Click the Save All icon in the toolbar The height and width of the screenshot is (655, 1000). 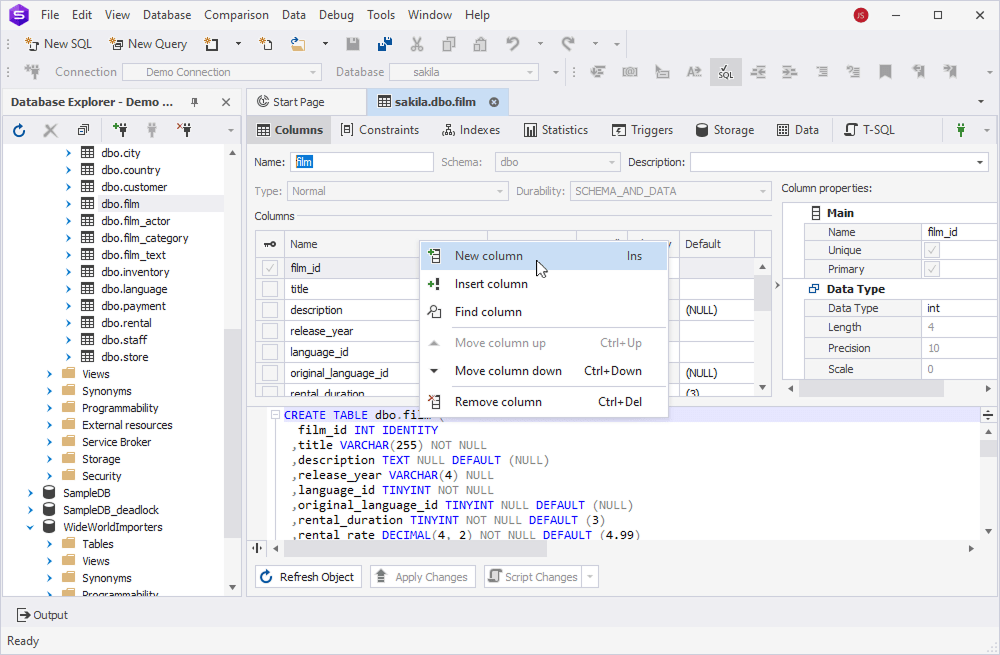coord(384,44)
